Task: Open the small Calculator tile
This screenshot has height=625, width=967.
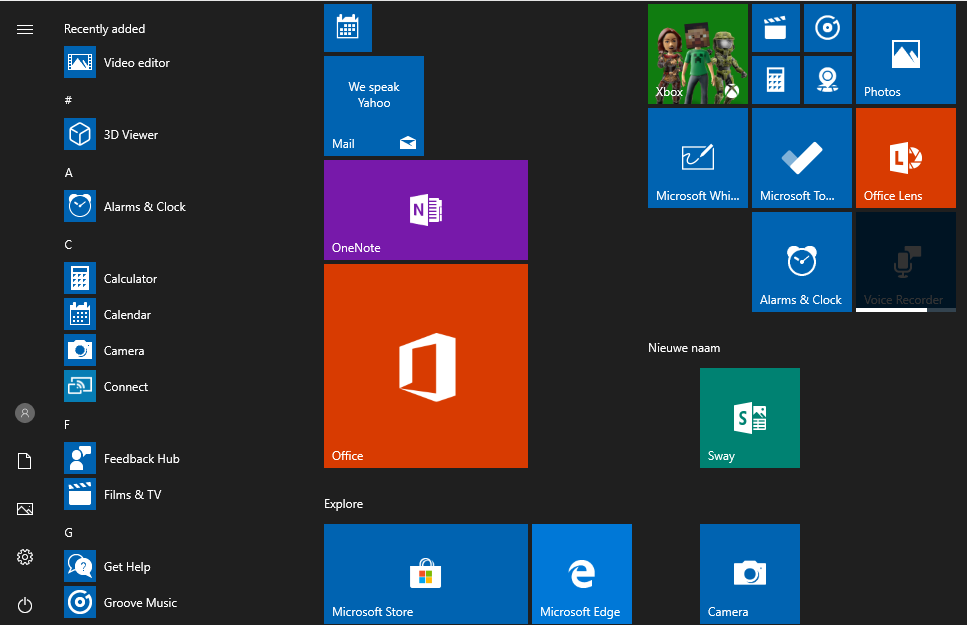Action: click(776, 80)
